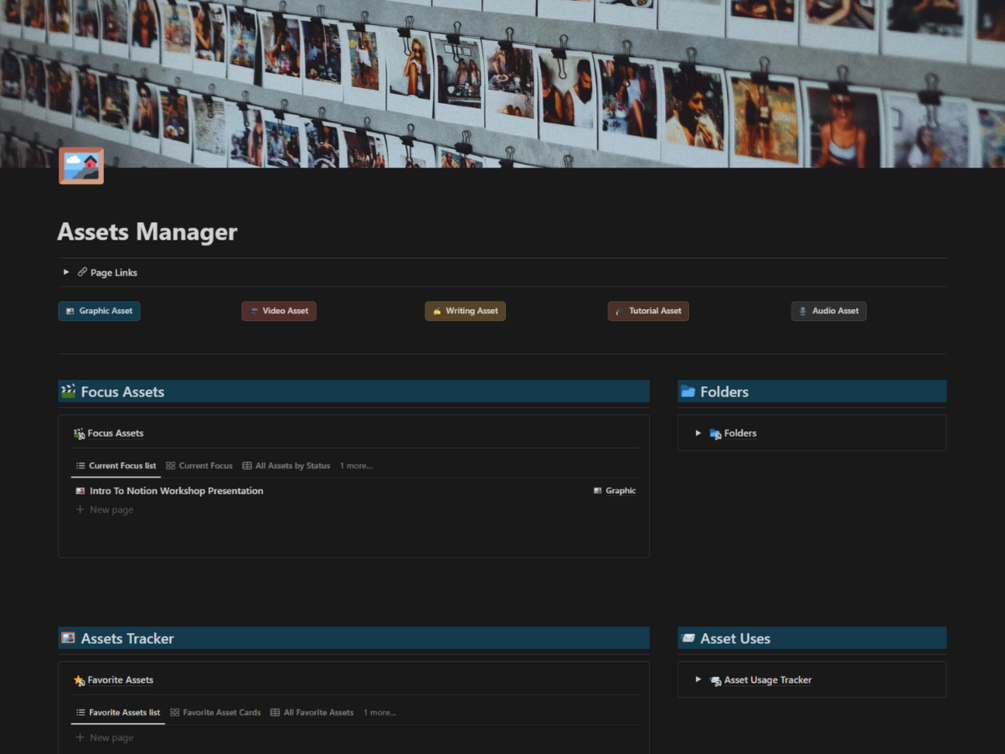Click the Focus Assets database icon
The width and height of the screenshot is (1005, 754).
pos(79,433)
